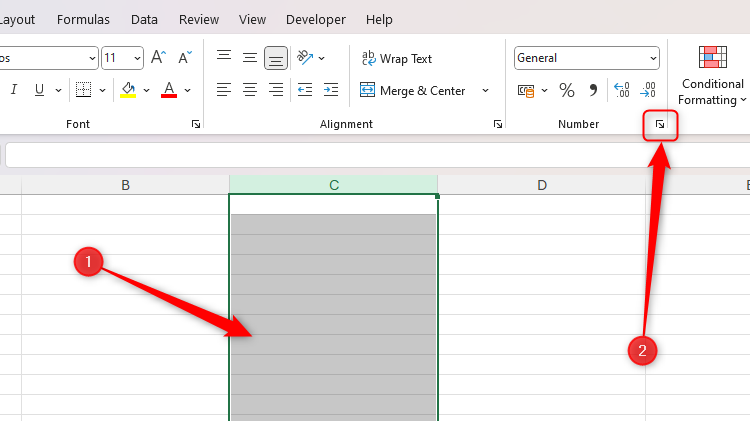This screenshot has height=421, width=750.
Task: Apply italic formatting
Action: [14, 89]
